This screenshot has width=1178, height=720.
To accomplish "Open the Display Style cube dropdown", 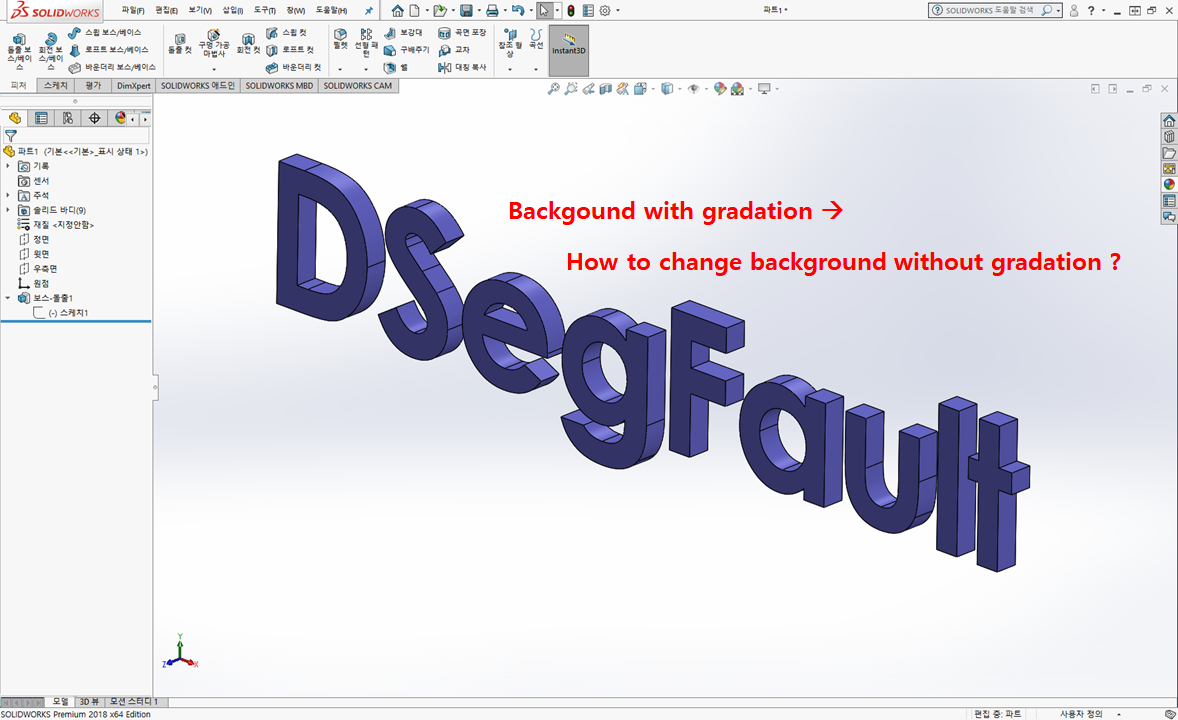I will coord(680,89).
